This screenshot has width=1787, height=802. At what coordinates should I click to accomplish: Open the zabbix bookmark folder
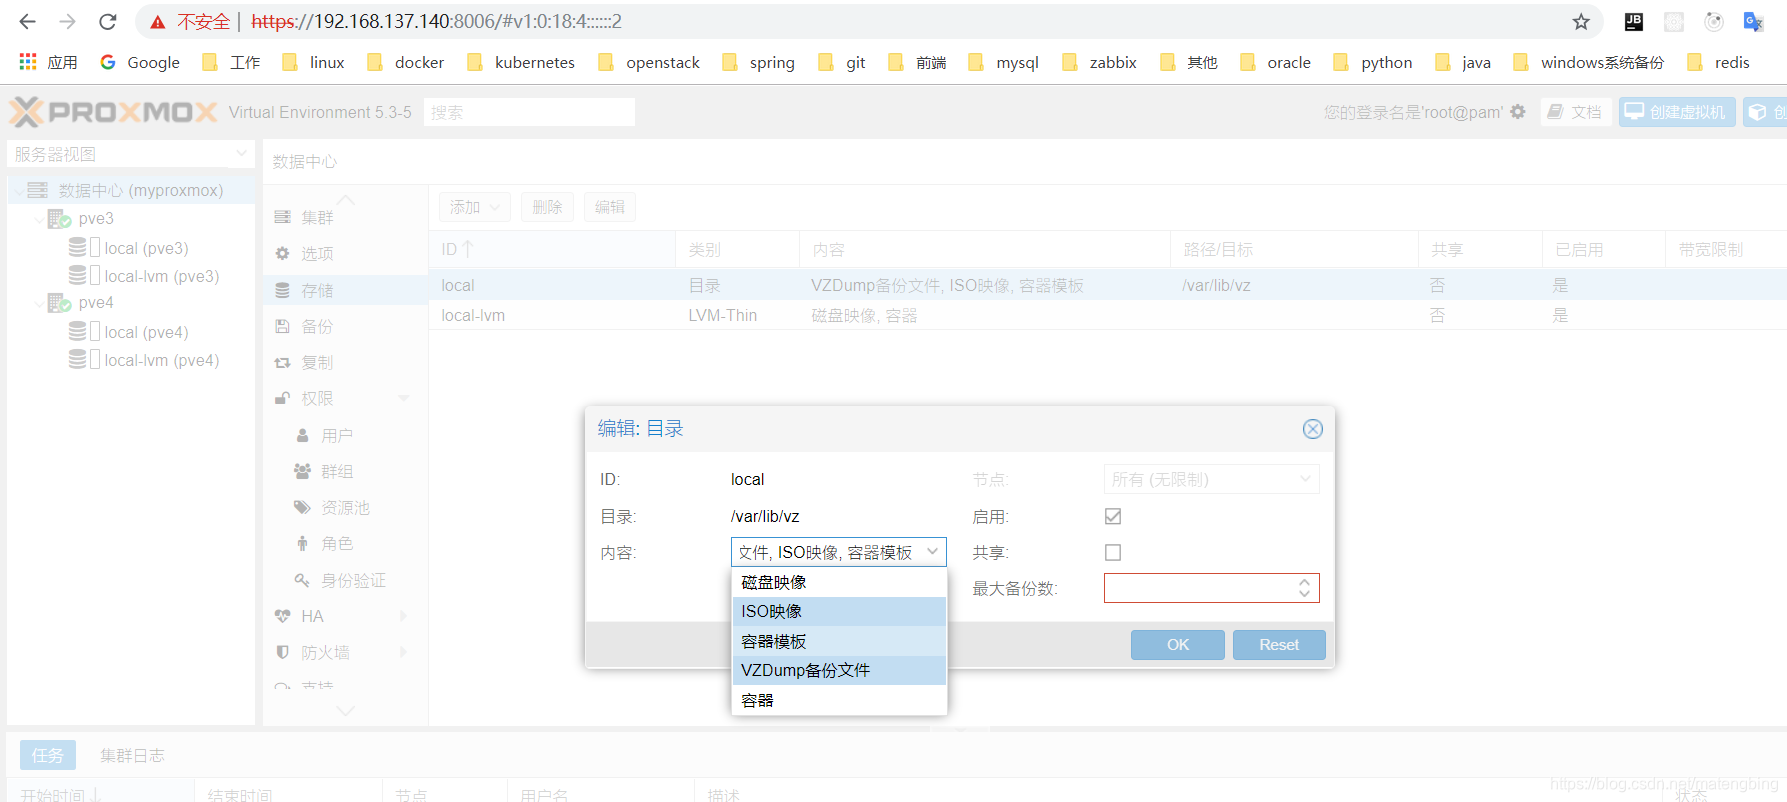[1099, 62]
